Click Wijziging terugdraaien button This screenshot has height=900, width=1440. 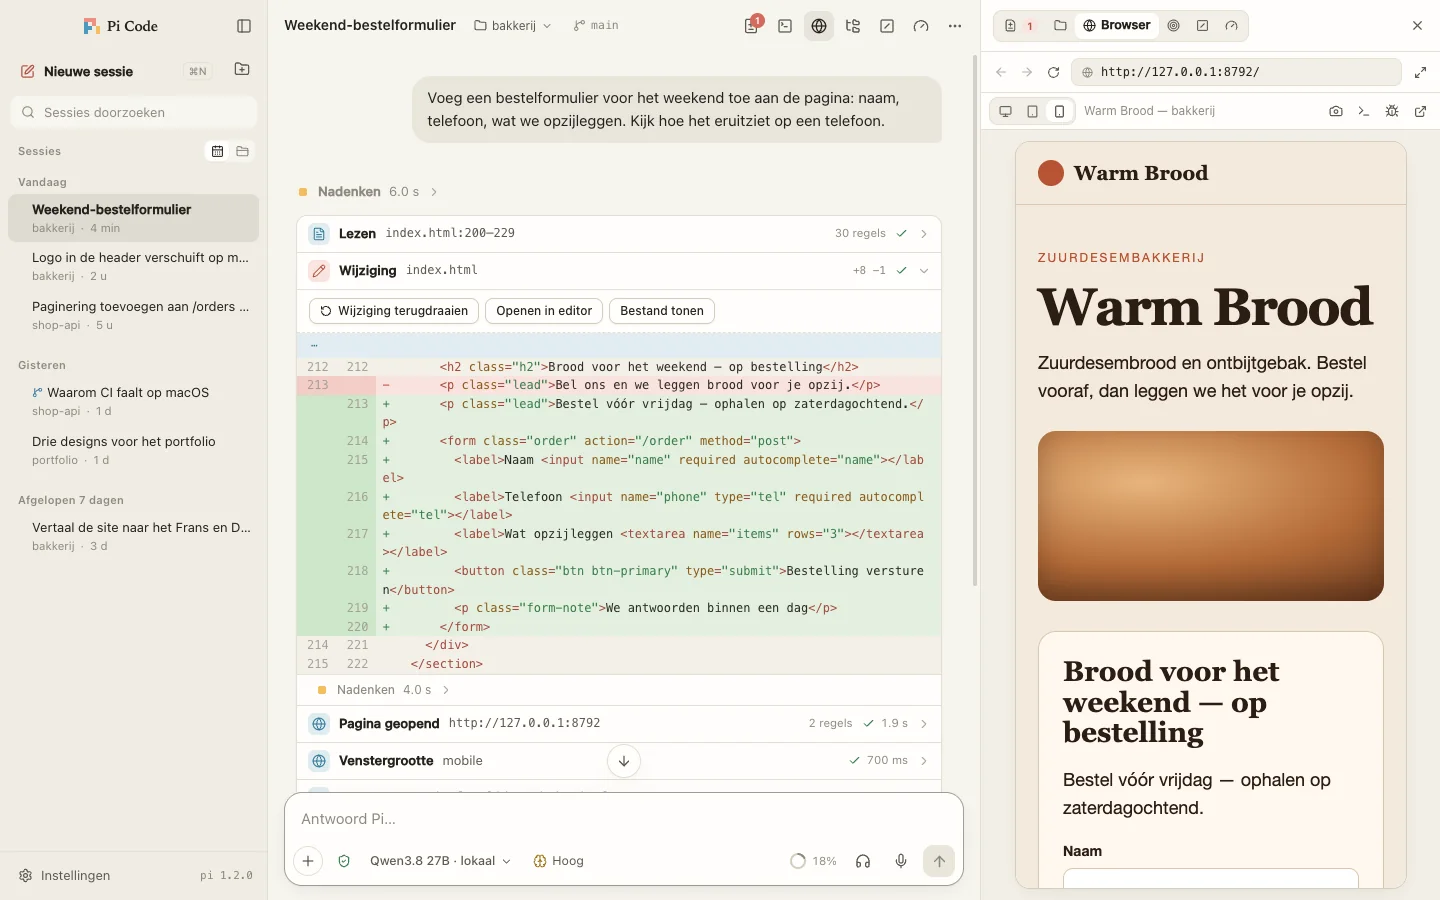point(394,311)
